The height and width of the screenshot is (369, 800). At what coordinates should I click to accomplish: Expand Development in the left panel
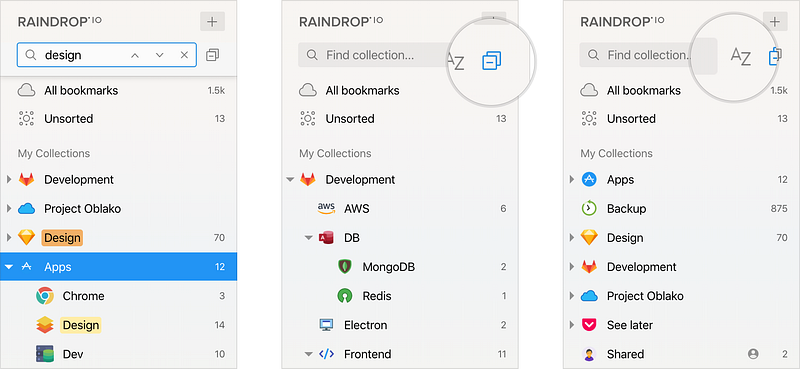click(x=8, y=180)
